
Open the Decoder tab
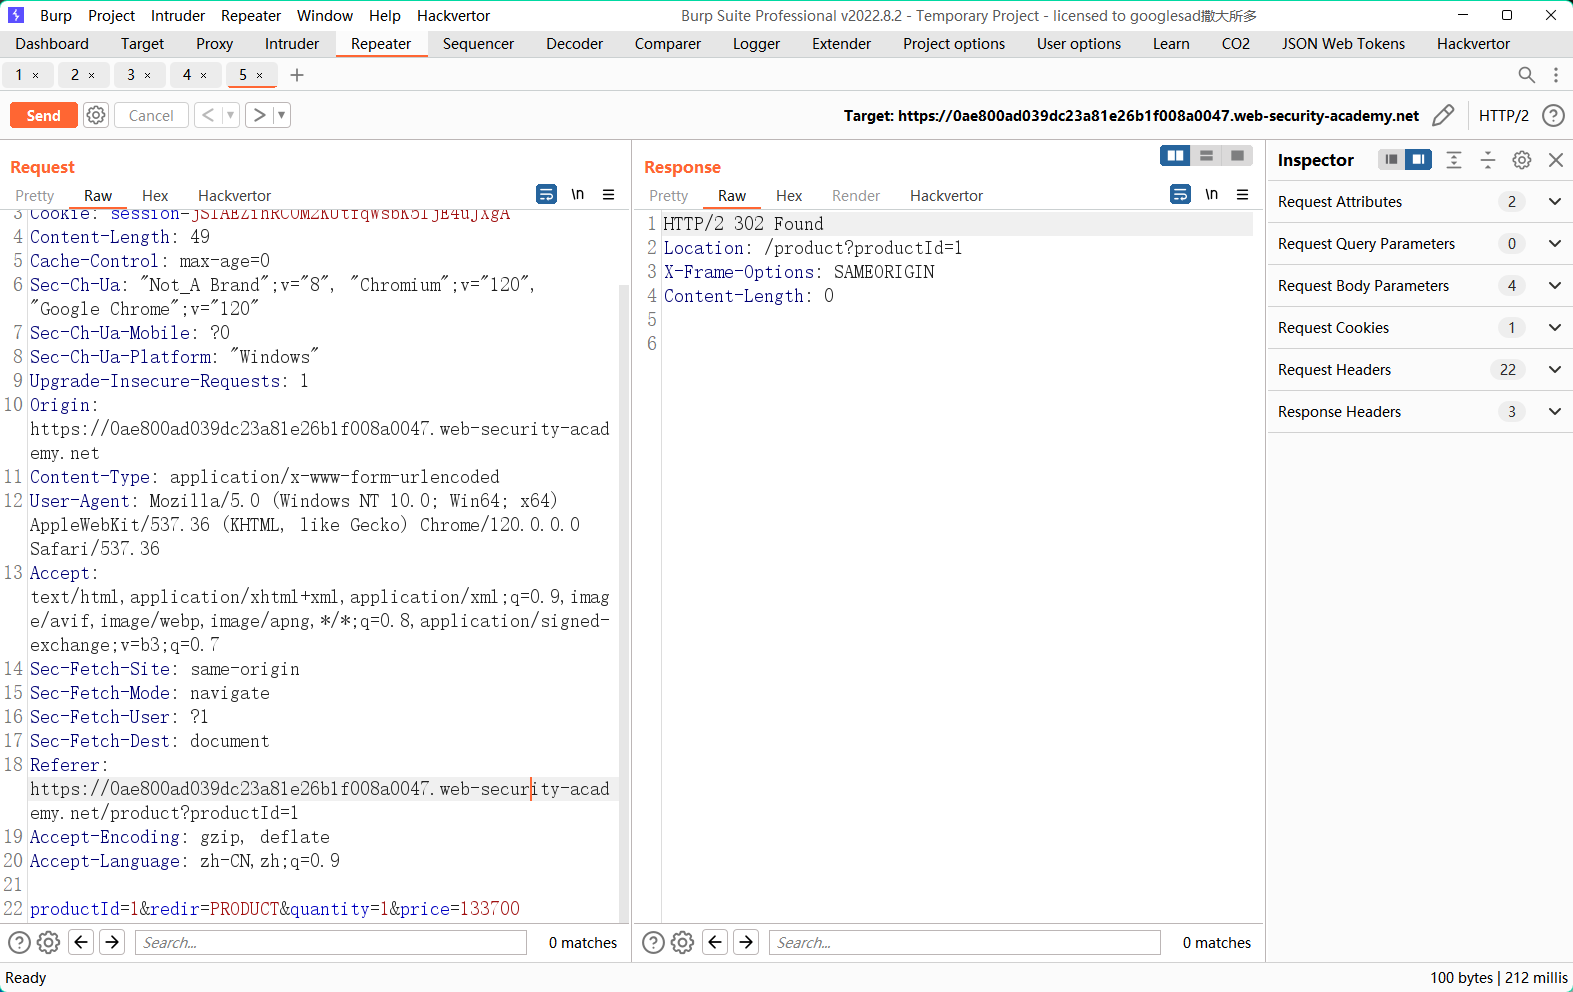click(575, 44)
